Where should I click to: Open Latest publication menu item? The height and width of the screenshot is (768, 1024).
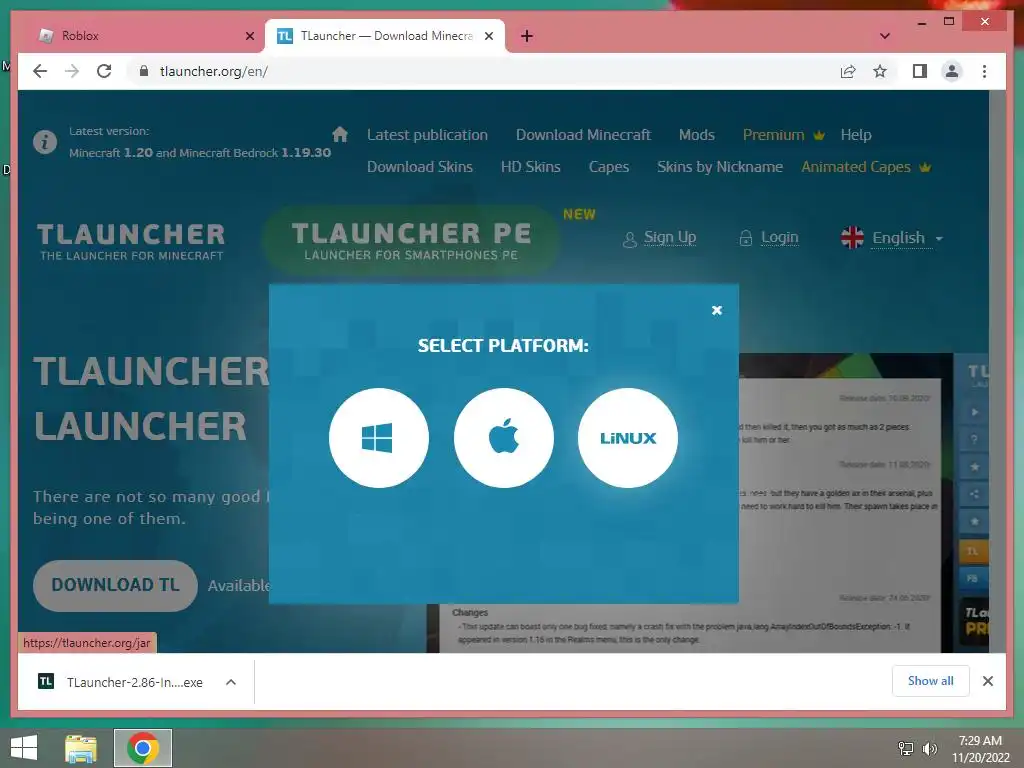pos(427,135)
